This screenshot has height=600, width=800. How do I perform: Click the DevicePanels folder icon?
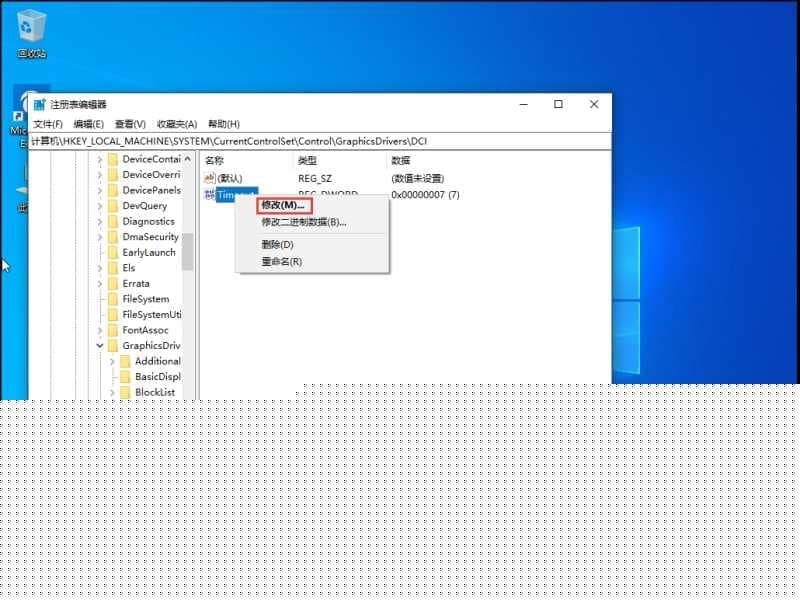(x=113, y=190)
